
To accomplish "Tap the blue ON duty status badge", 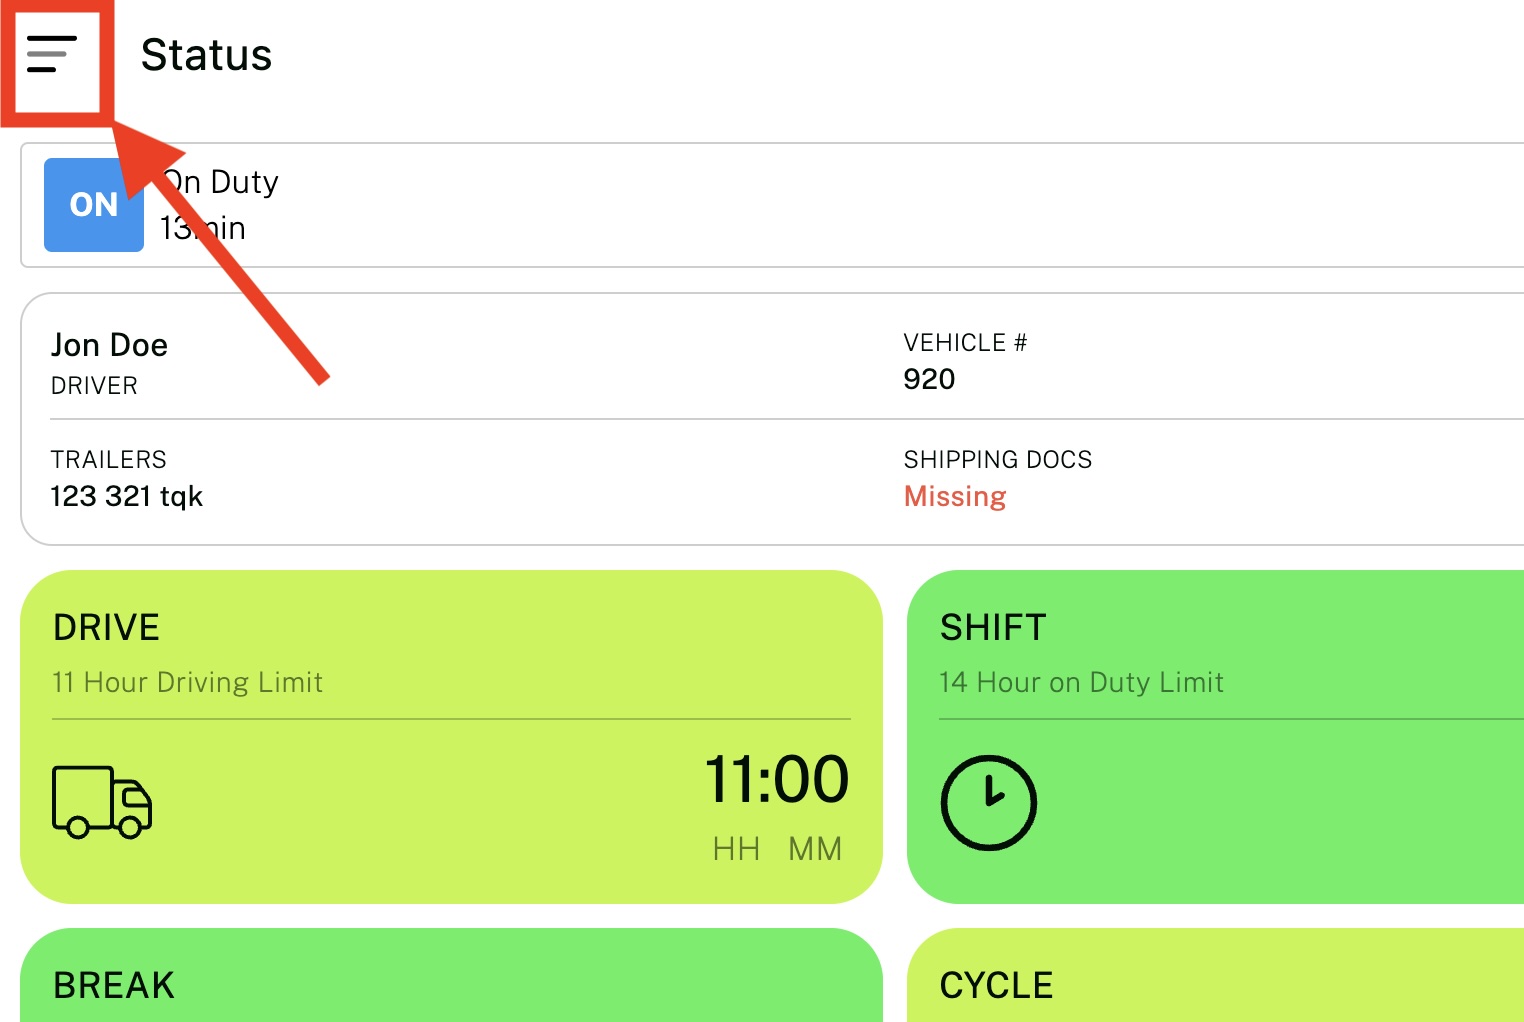I will [93, 204].
